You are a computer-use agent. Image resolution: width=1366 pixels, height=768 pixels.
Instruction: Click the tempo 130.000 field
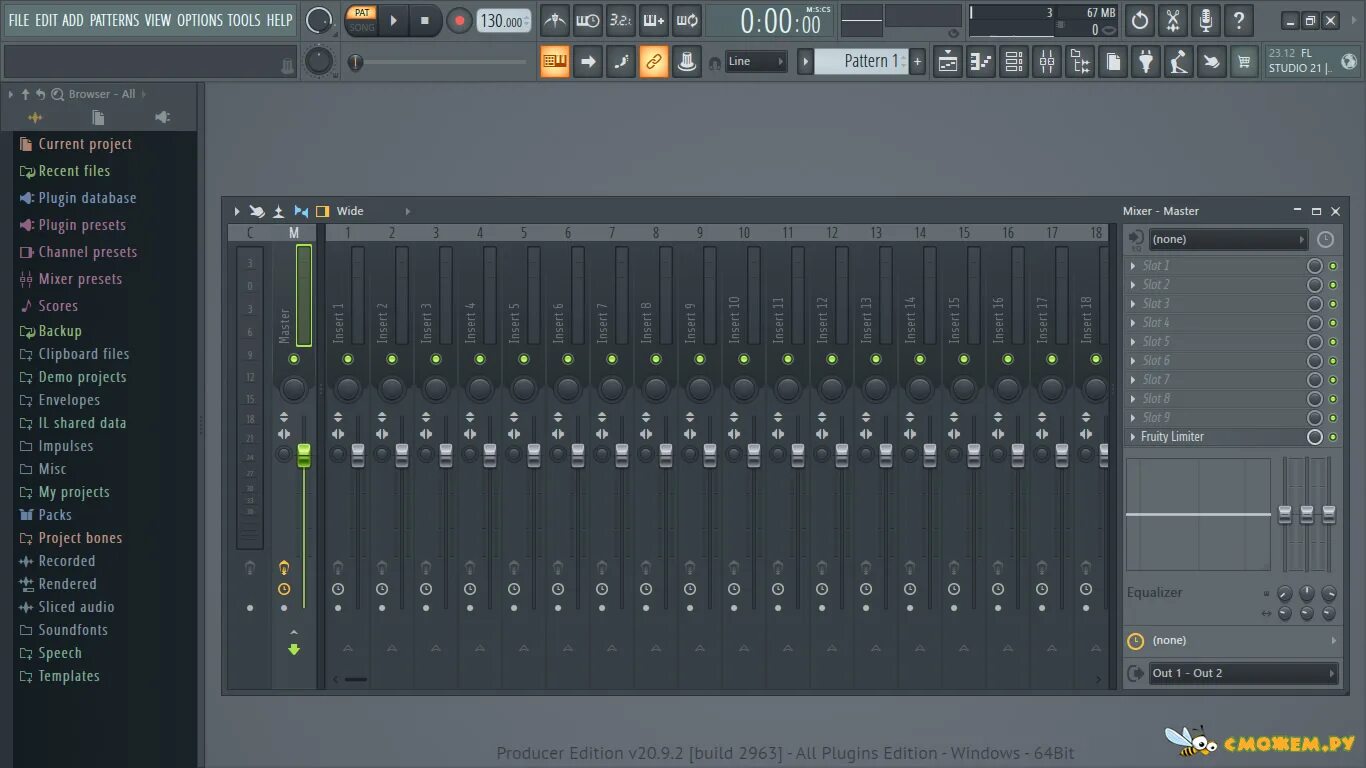coord(504,21)
